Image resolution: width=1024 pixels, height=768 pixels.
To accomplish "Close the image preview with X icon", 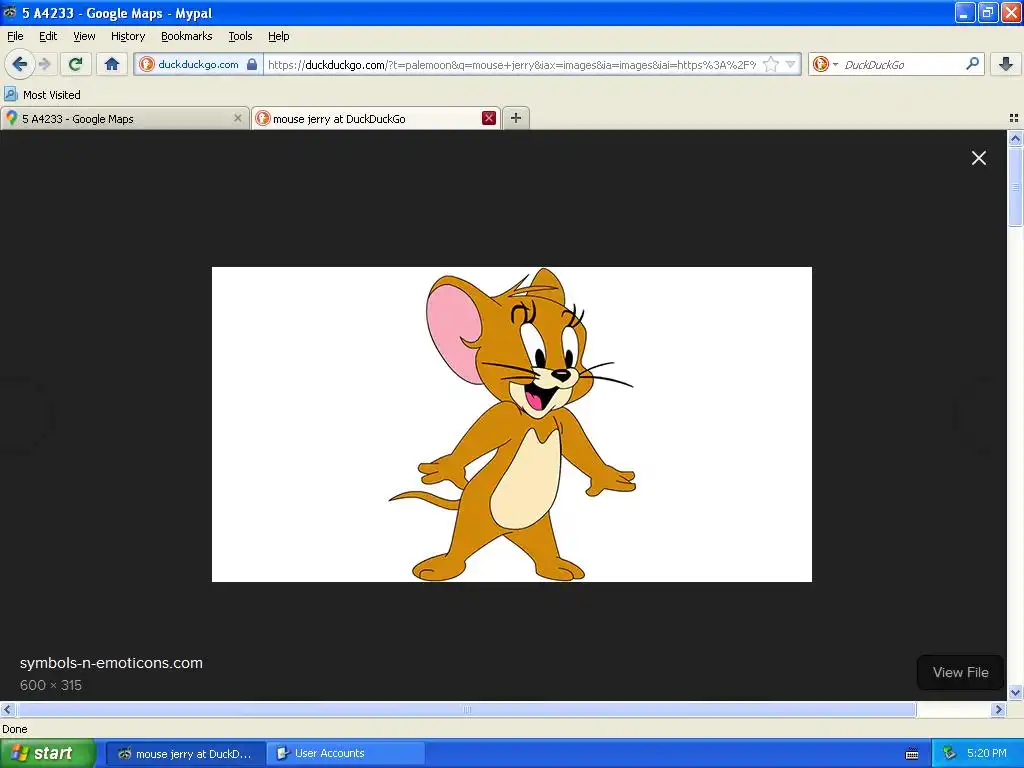I will 978,158.
